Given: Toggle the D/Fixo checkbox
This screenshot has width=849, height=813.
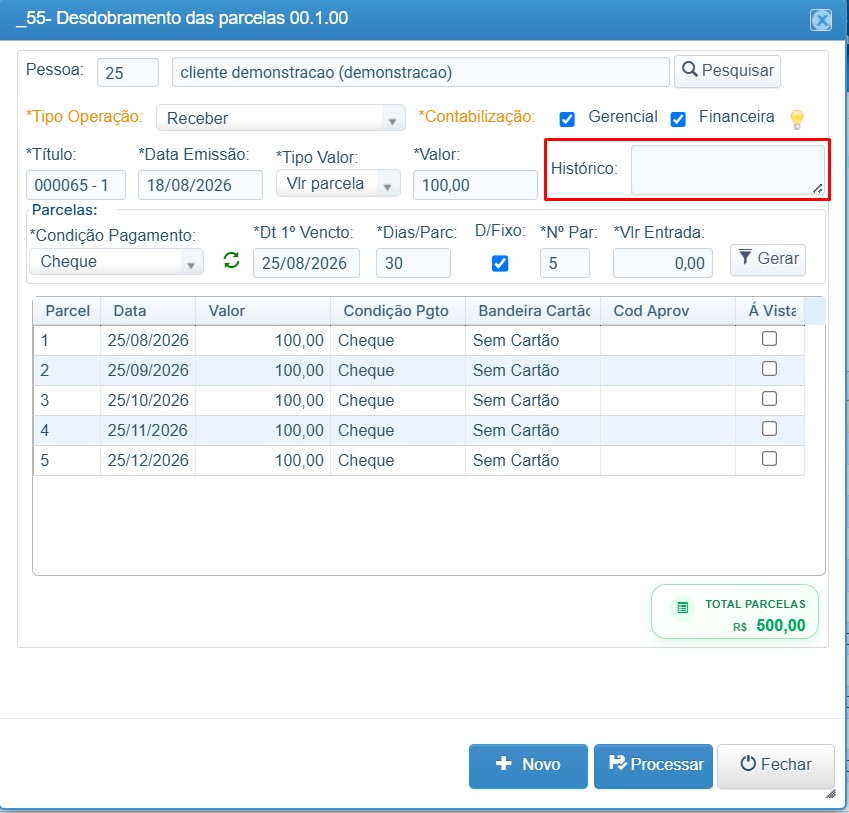Looking at the screenshot, I should 500,264.
